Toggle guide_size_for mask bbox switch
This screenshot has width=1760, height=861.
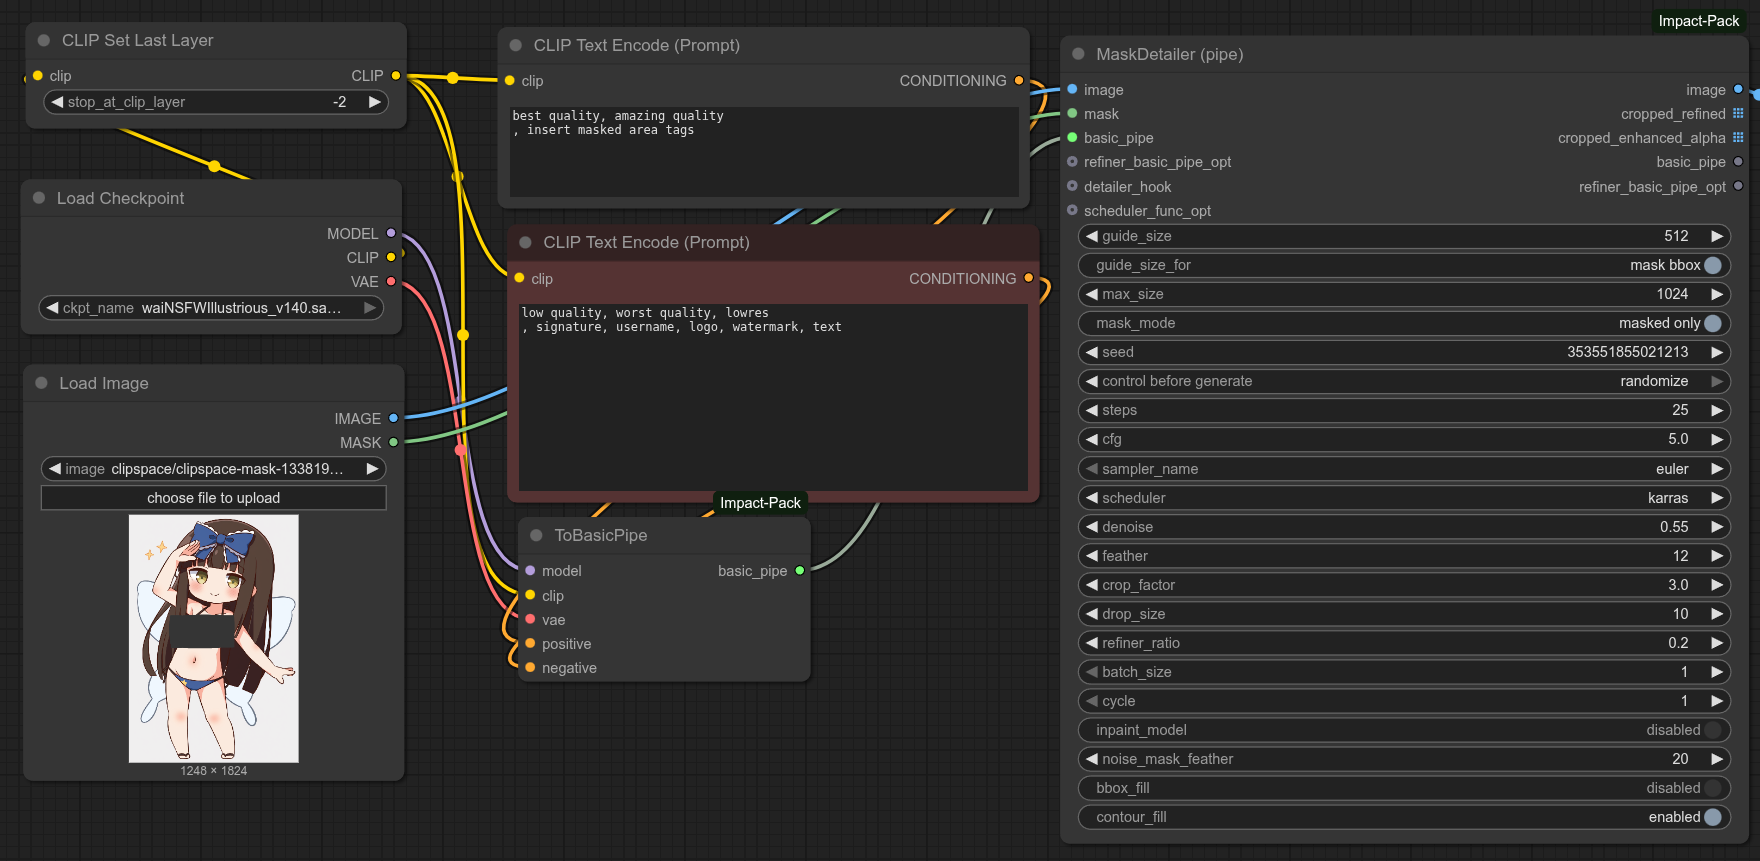pos(1713,265)
